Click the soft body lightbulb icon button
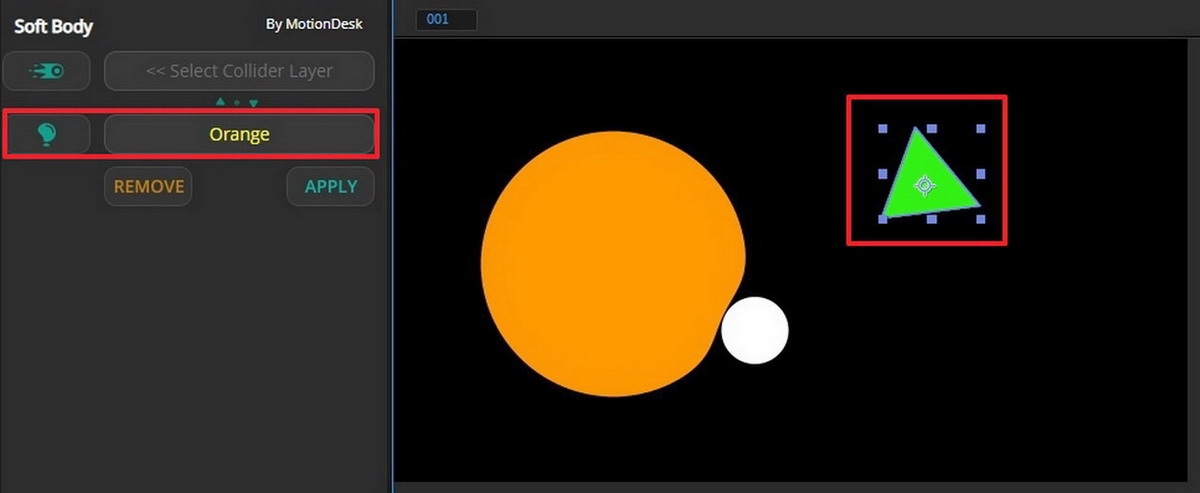This screenshot has width=1200, height=493. [x=46, y=134]
